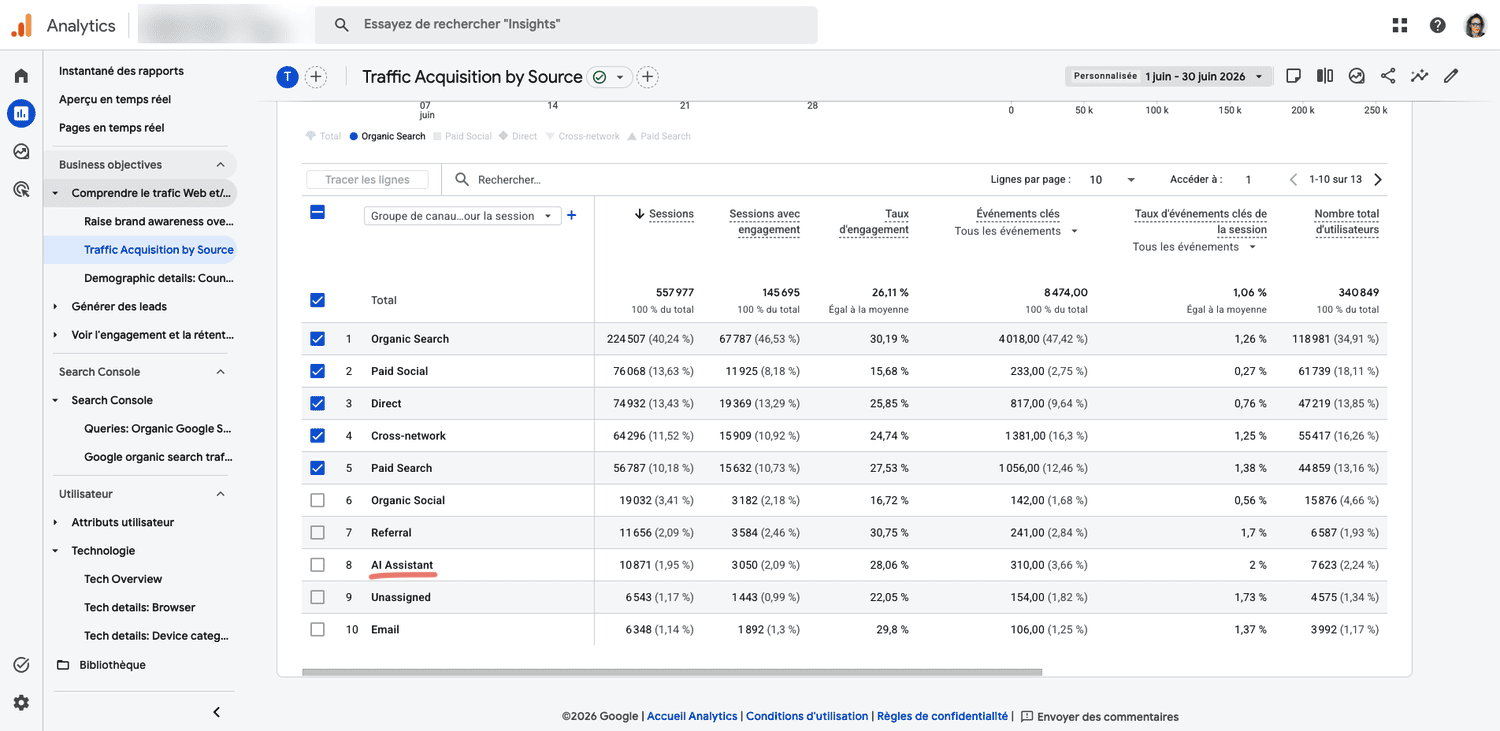Click the compare columns icon
The width and height of the screenshot is (1500, 731).
coord(1325,76)
